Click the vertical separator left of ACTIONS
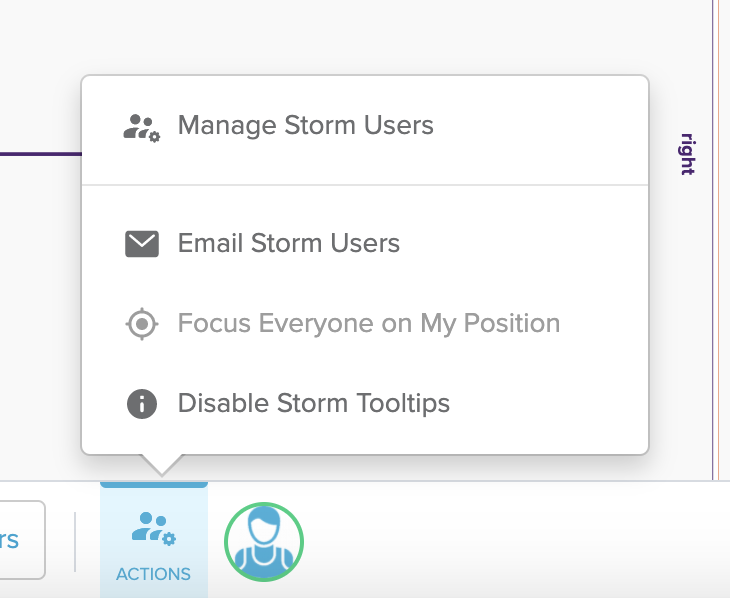This screenshot has width=730, height=598. [75, 542]
